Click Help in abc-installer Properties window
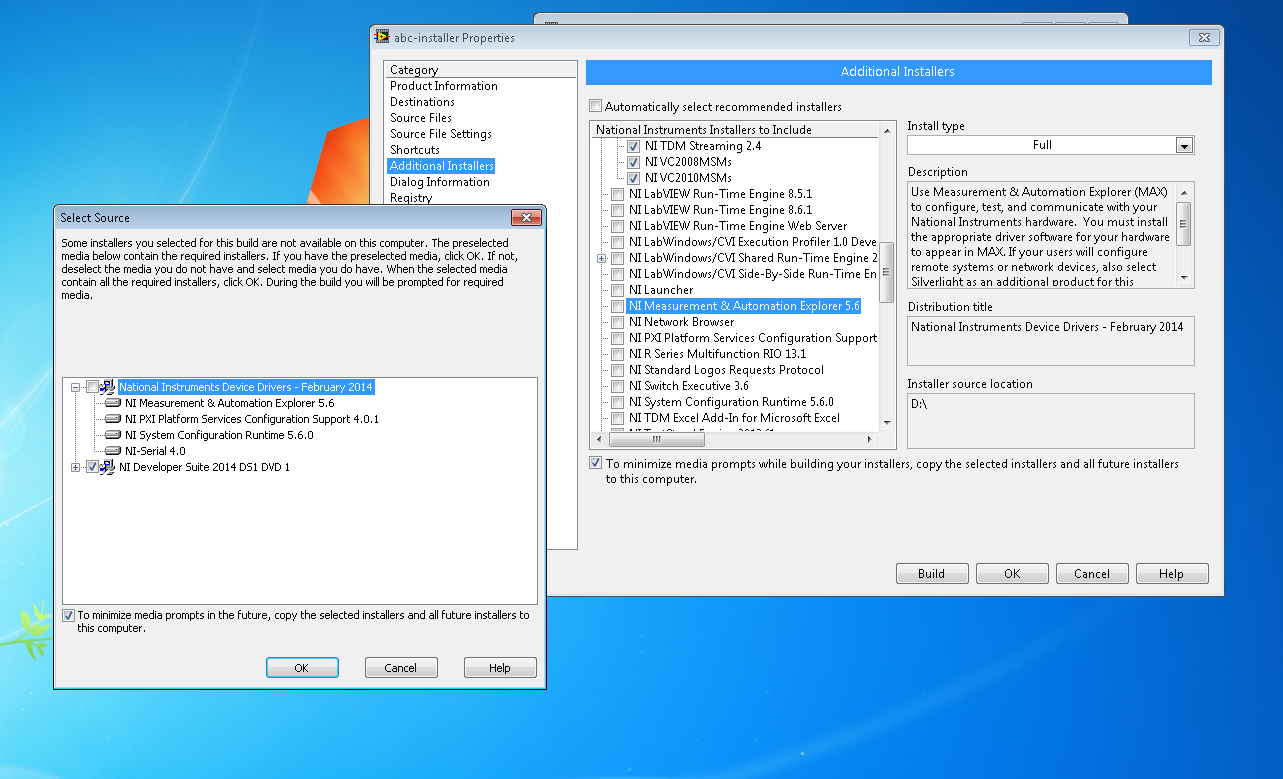The image size is (1283, 779). [x=1172, y=574]
